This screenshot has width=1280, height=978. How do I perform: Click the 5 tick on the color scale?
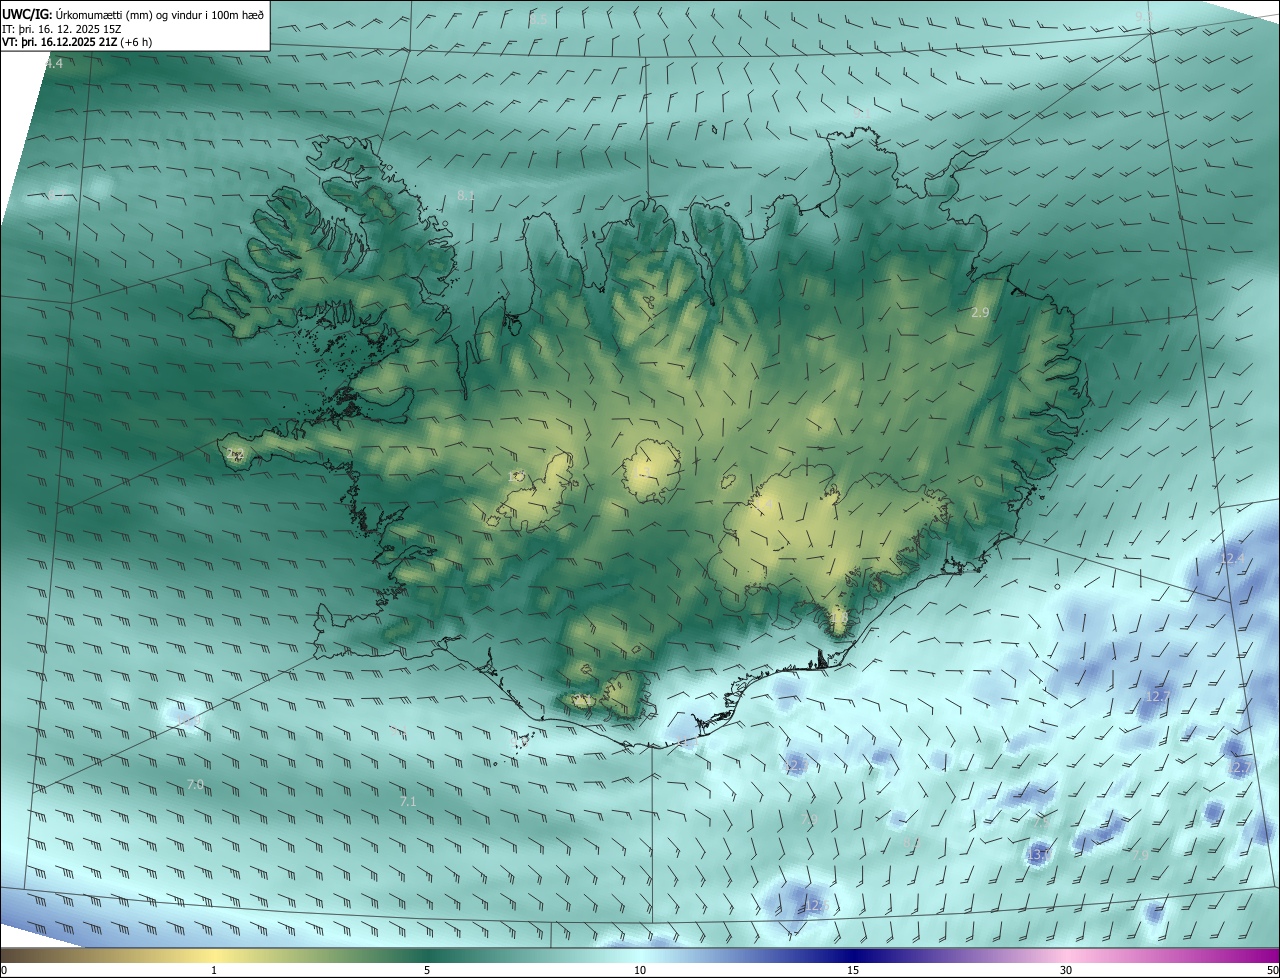(x=427, y=971)
